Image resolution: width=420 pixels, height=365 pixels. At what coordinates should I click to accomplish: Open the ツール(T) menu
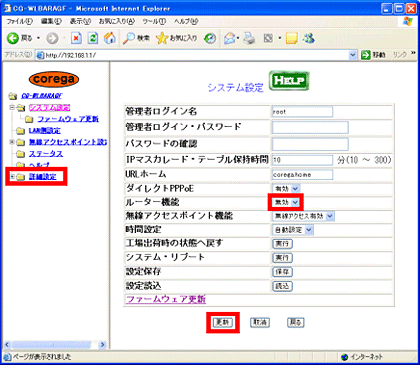point(154,21)
